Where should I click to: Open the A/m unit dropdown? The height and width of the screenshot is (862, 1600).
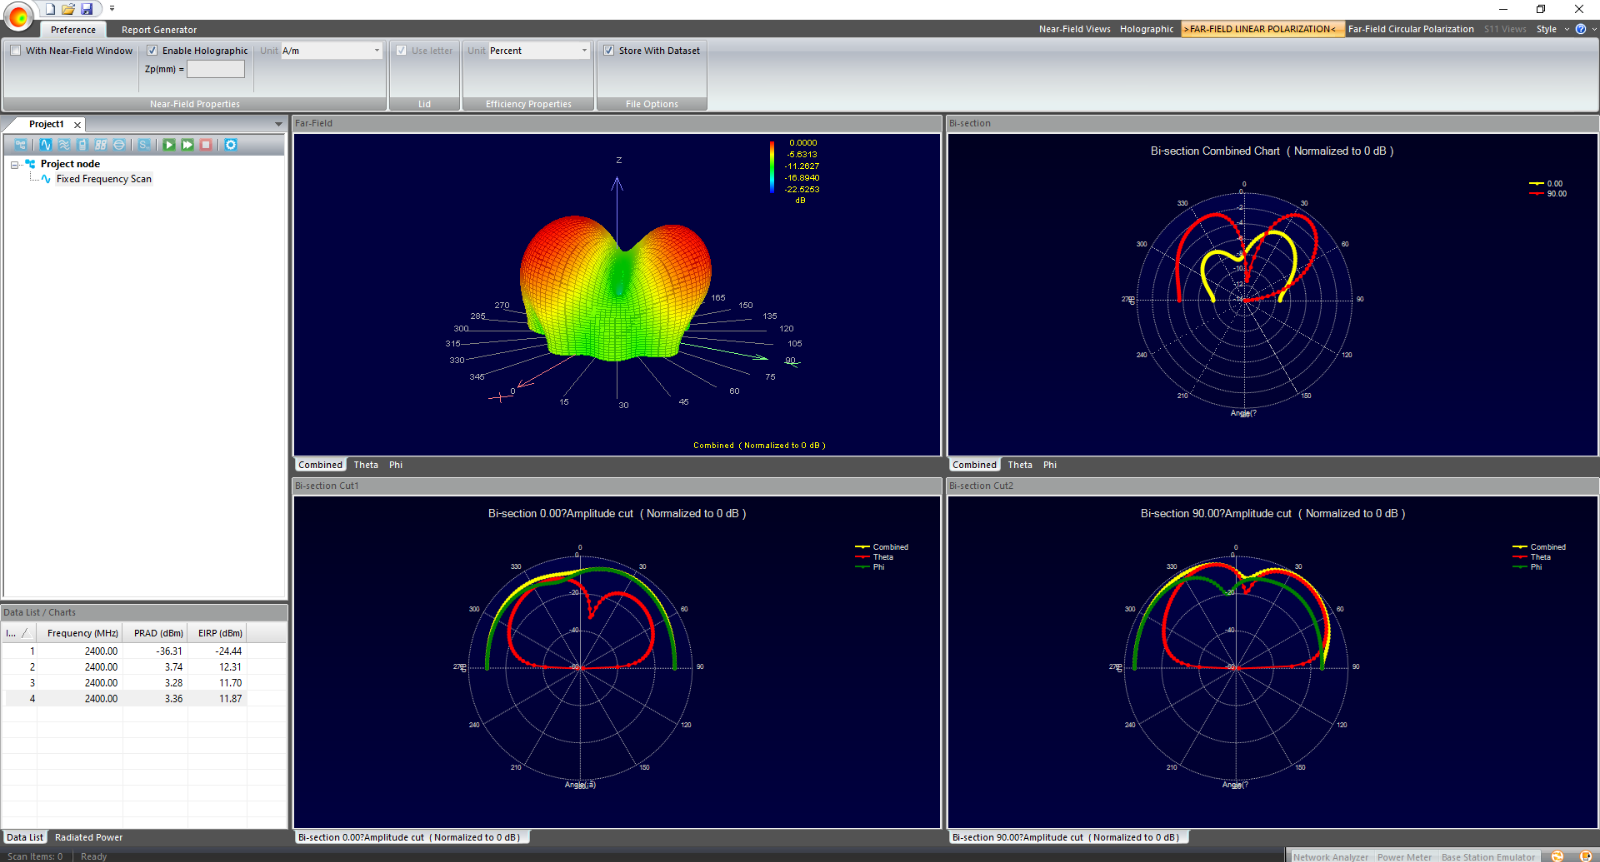coord(376,51)
